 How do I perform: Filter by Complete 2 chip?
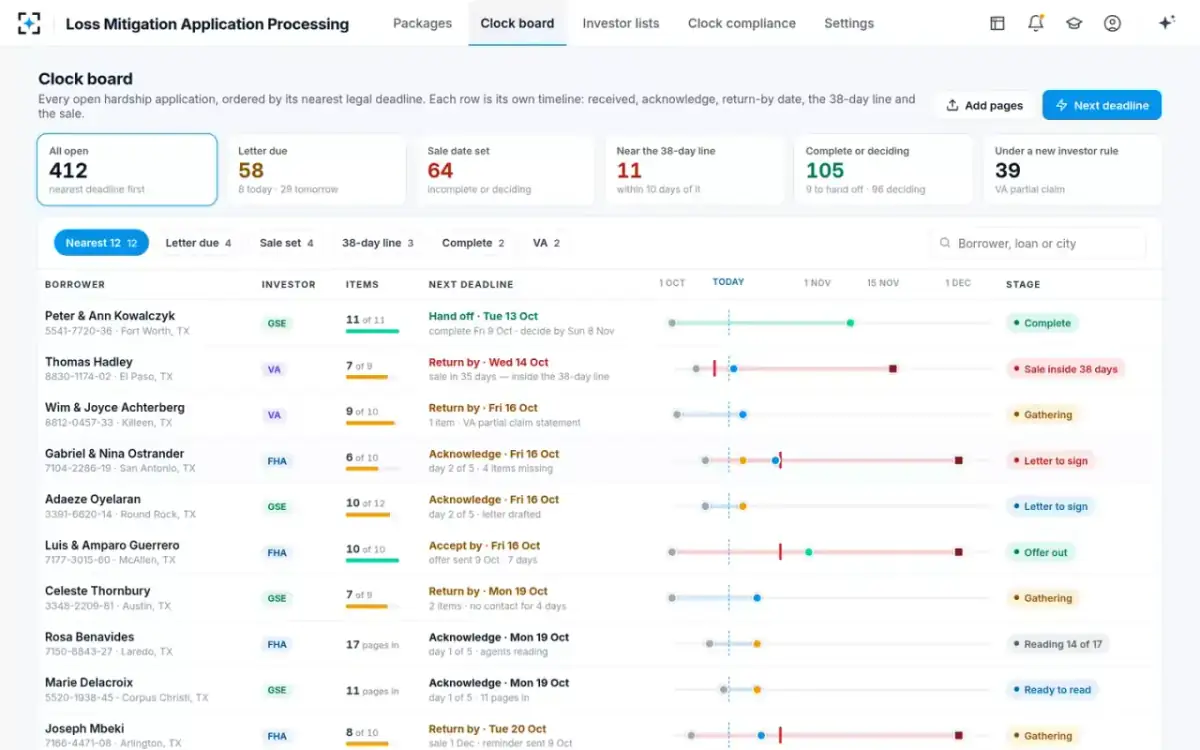(x=473, y=243)
